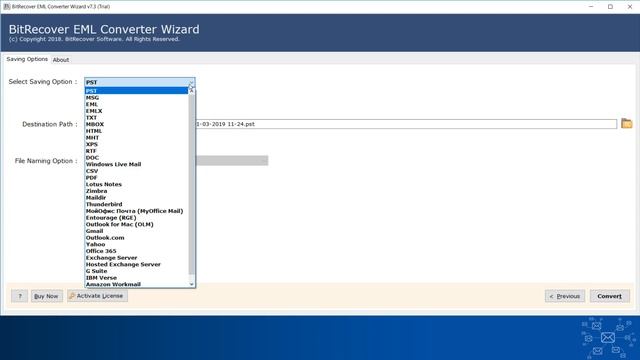This screenshot has width=640, height=360.
Task: Click Activate License with key icon
Action: tap(97, 296)
